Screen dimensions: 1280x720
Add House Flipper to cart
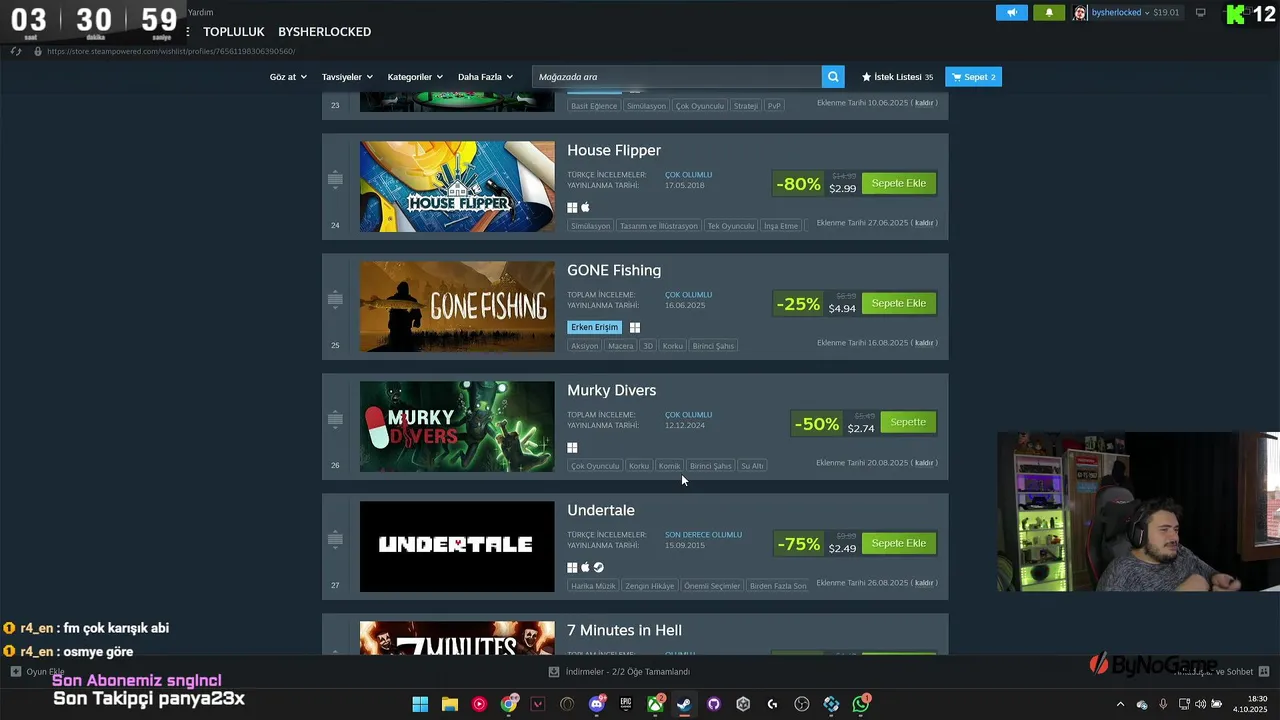click(899, 183)
